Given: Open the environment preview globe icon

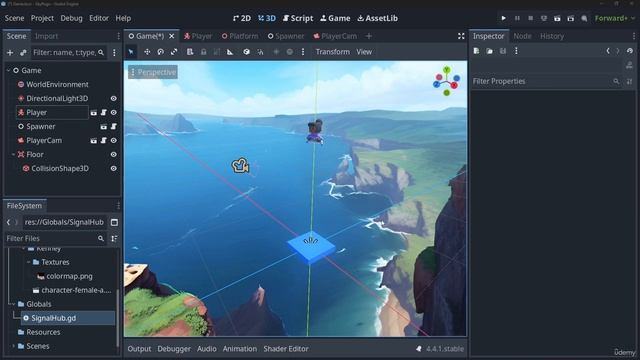Looking at the screenshot, I should click(289, 52).
